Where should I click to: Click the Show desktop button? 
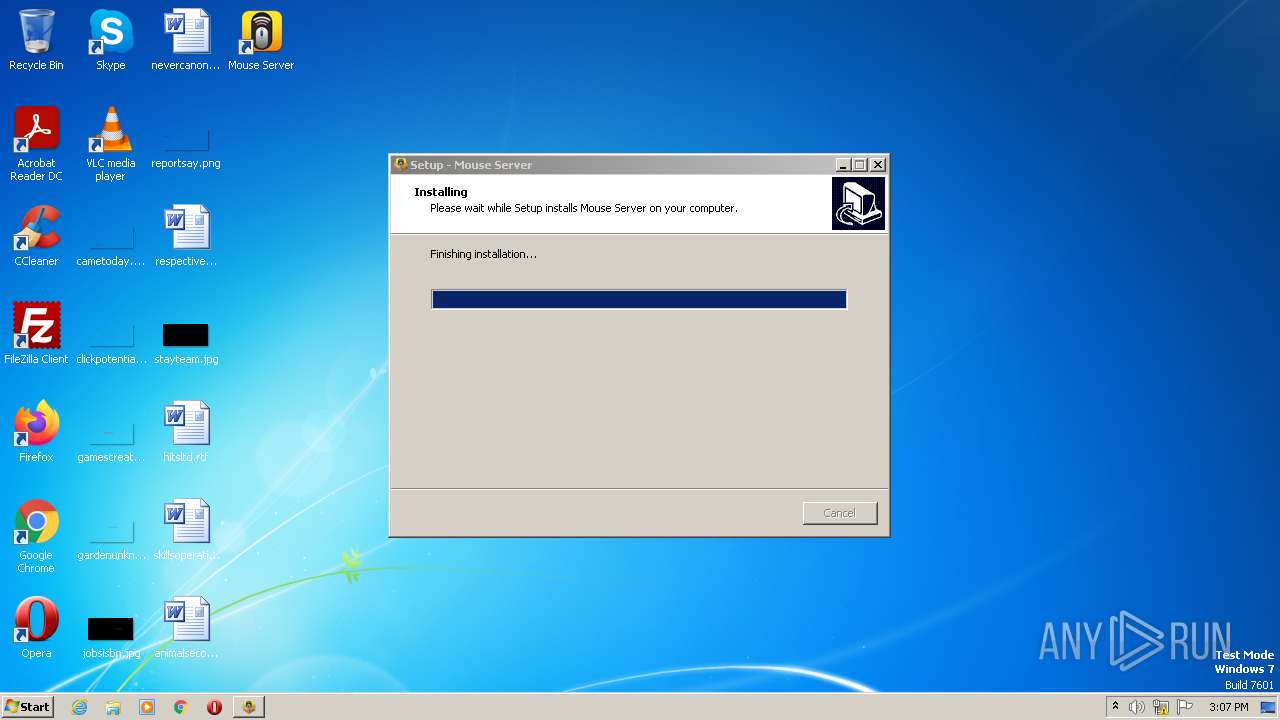tap(1268, 707)
